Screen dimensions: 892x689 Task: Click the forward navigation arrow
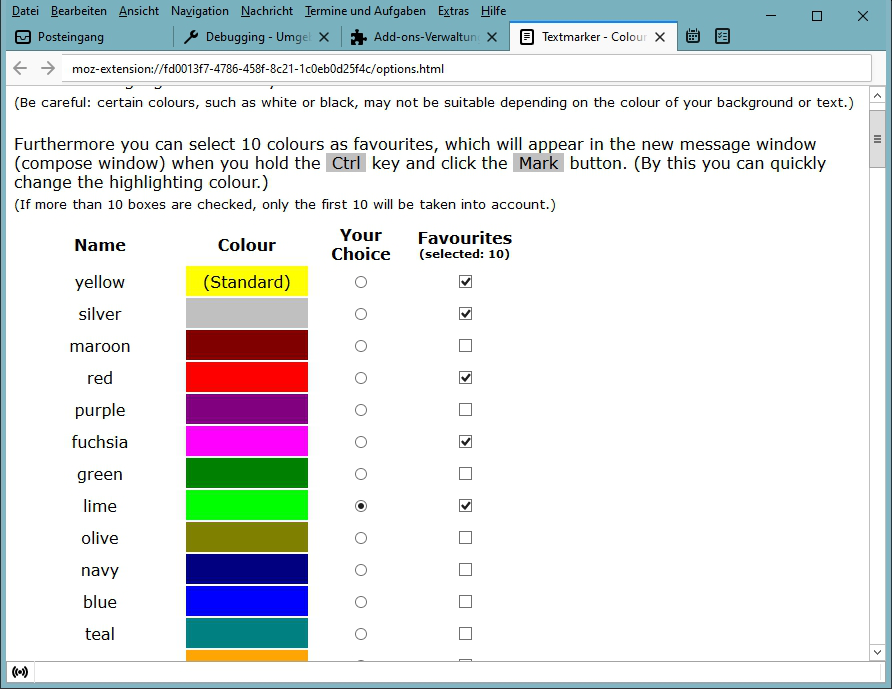click(48, 68)
